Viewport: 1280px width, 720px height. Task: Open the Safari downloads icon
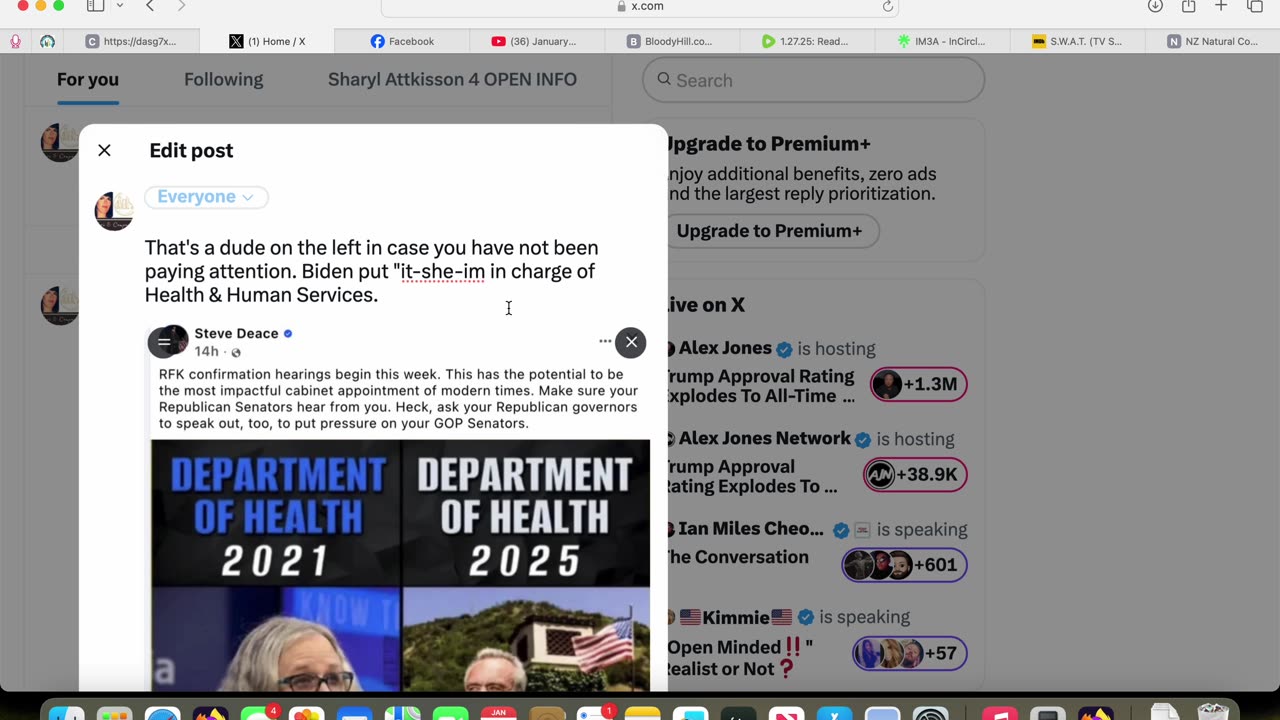tap(1155, 6)
